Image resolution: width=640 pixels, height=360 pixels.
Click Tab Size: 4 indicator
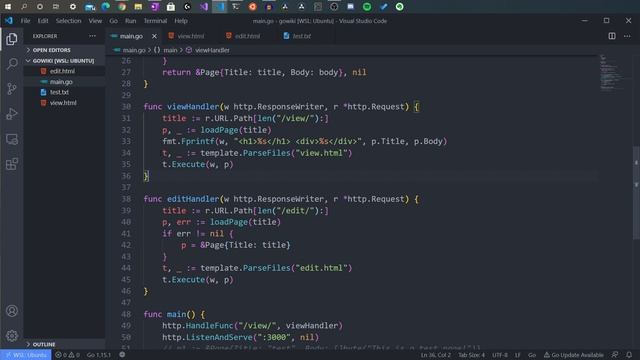[471, 355]
